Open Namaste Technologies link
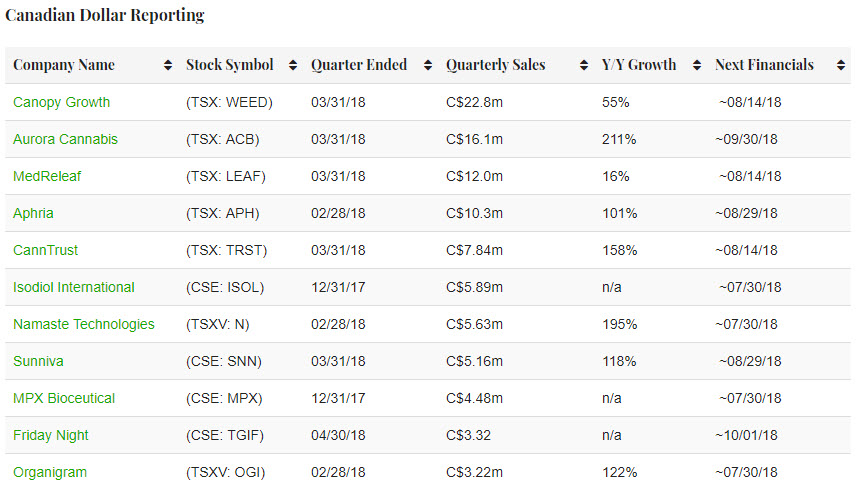The height and width of the screenshot is (490, 858). click(x=84, y=324)
